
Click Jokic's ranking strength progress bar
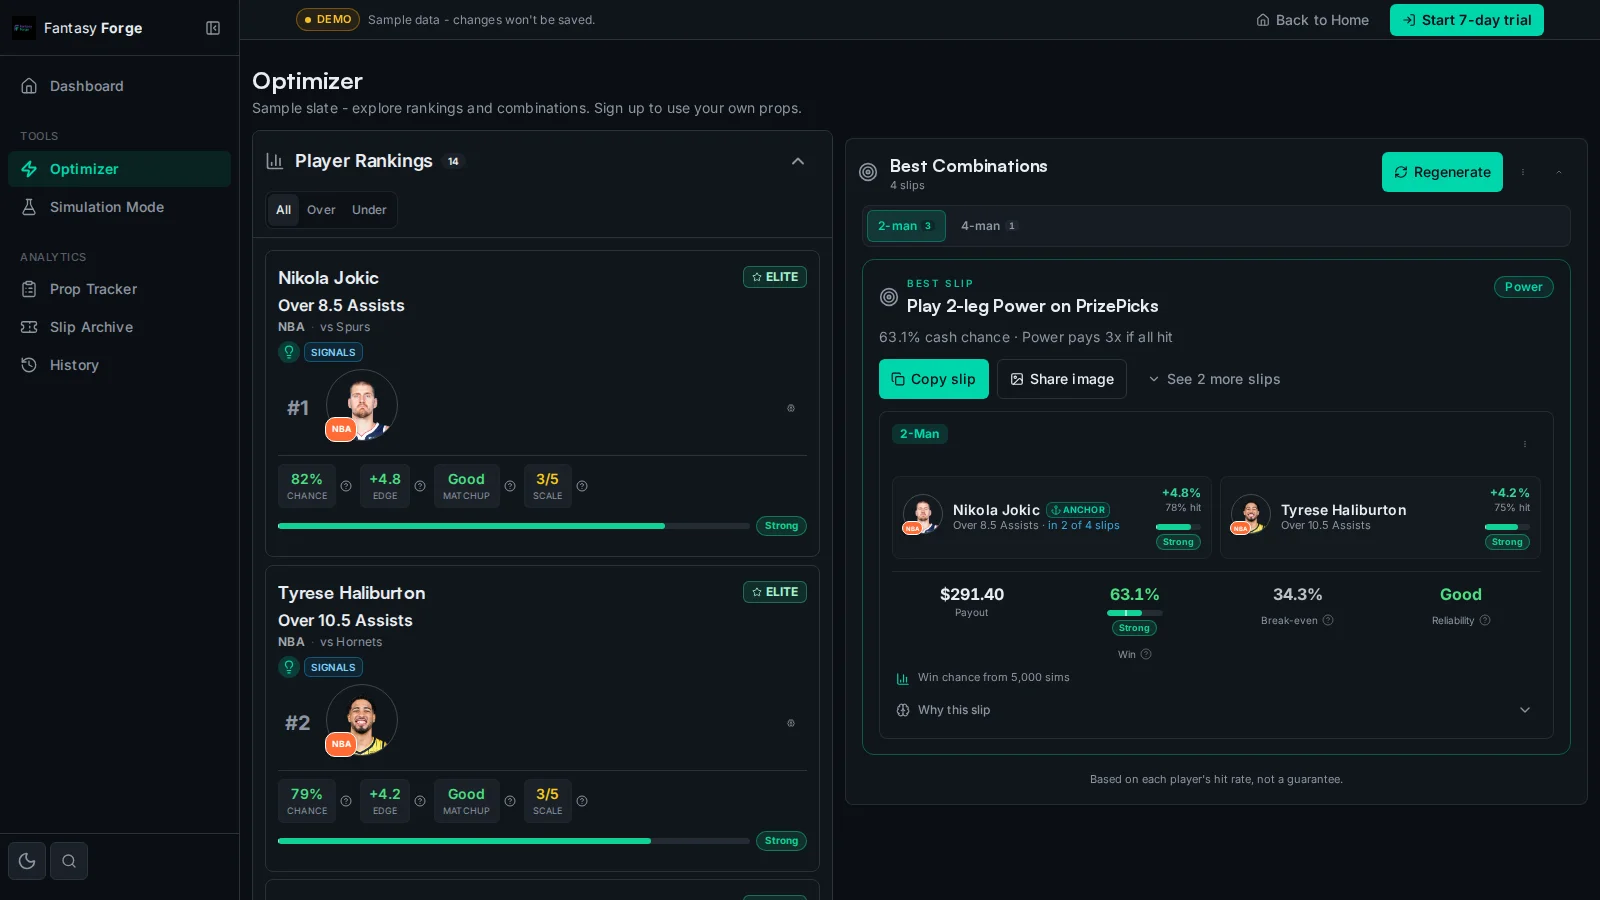(514, 526)
